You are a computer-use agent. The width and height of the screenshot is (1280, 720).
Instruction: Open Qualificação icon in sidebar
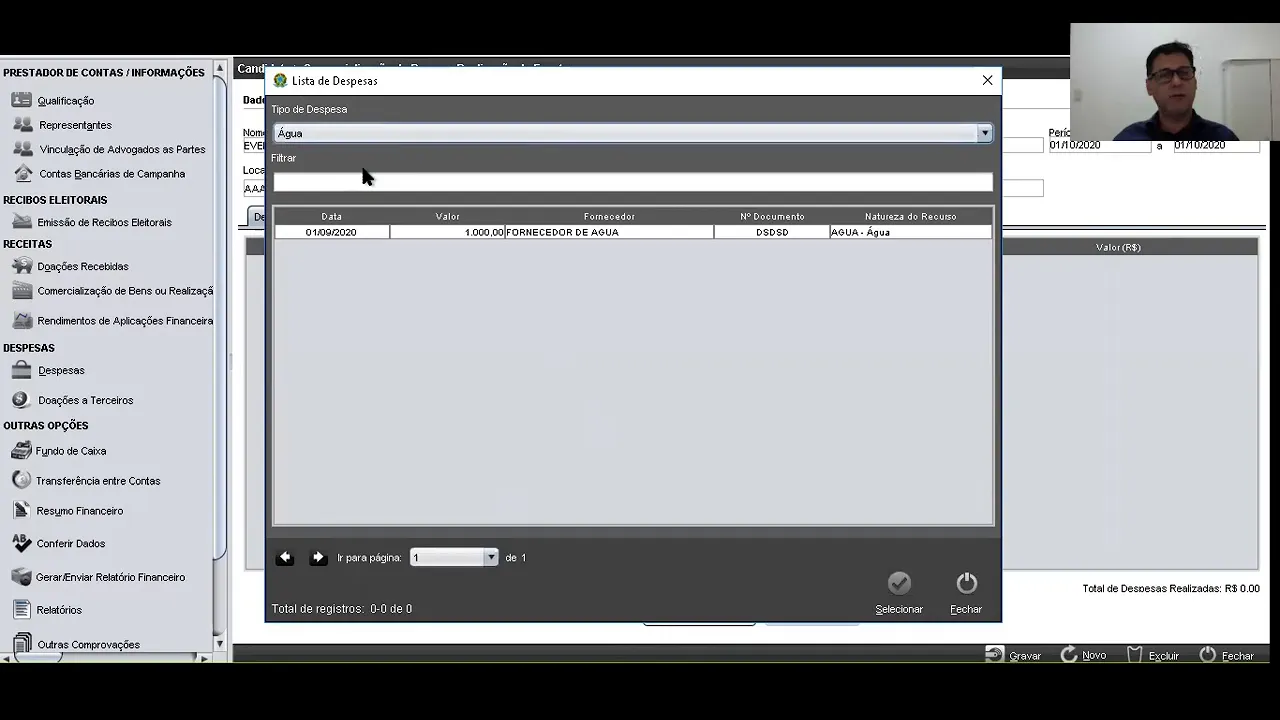[22, 100]
